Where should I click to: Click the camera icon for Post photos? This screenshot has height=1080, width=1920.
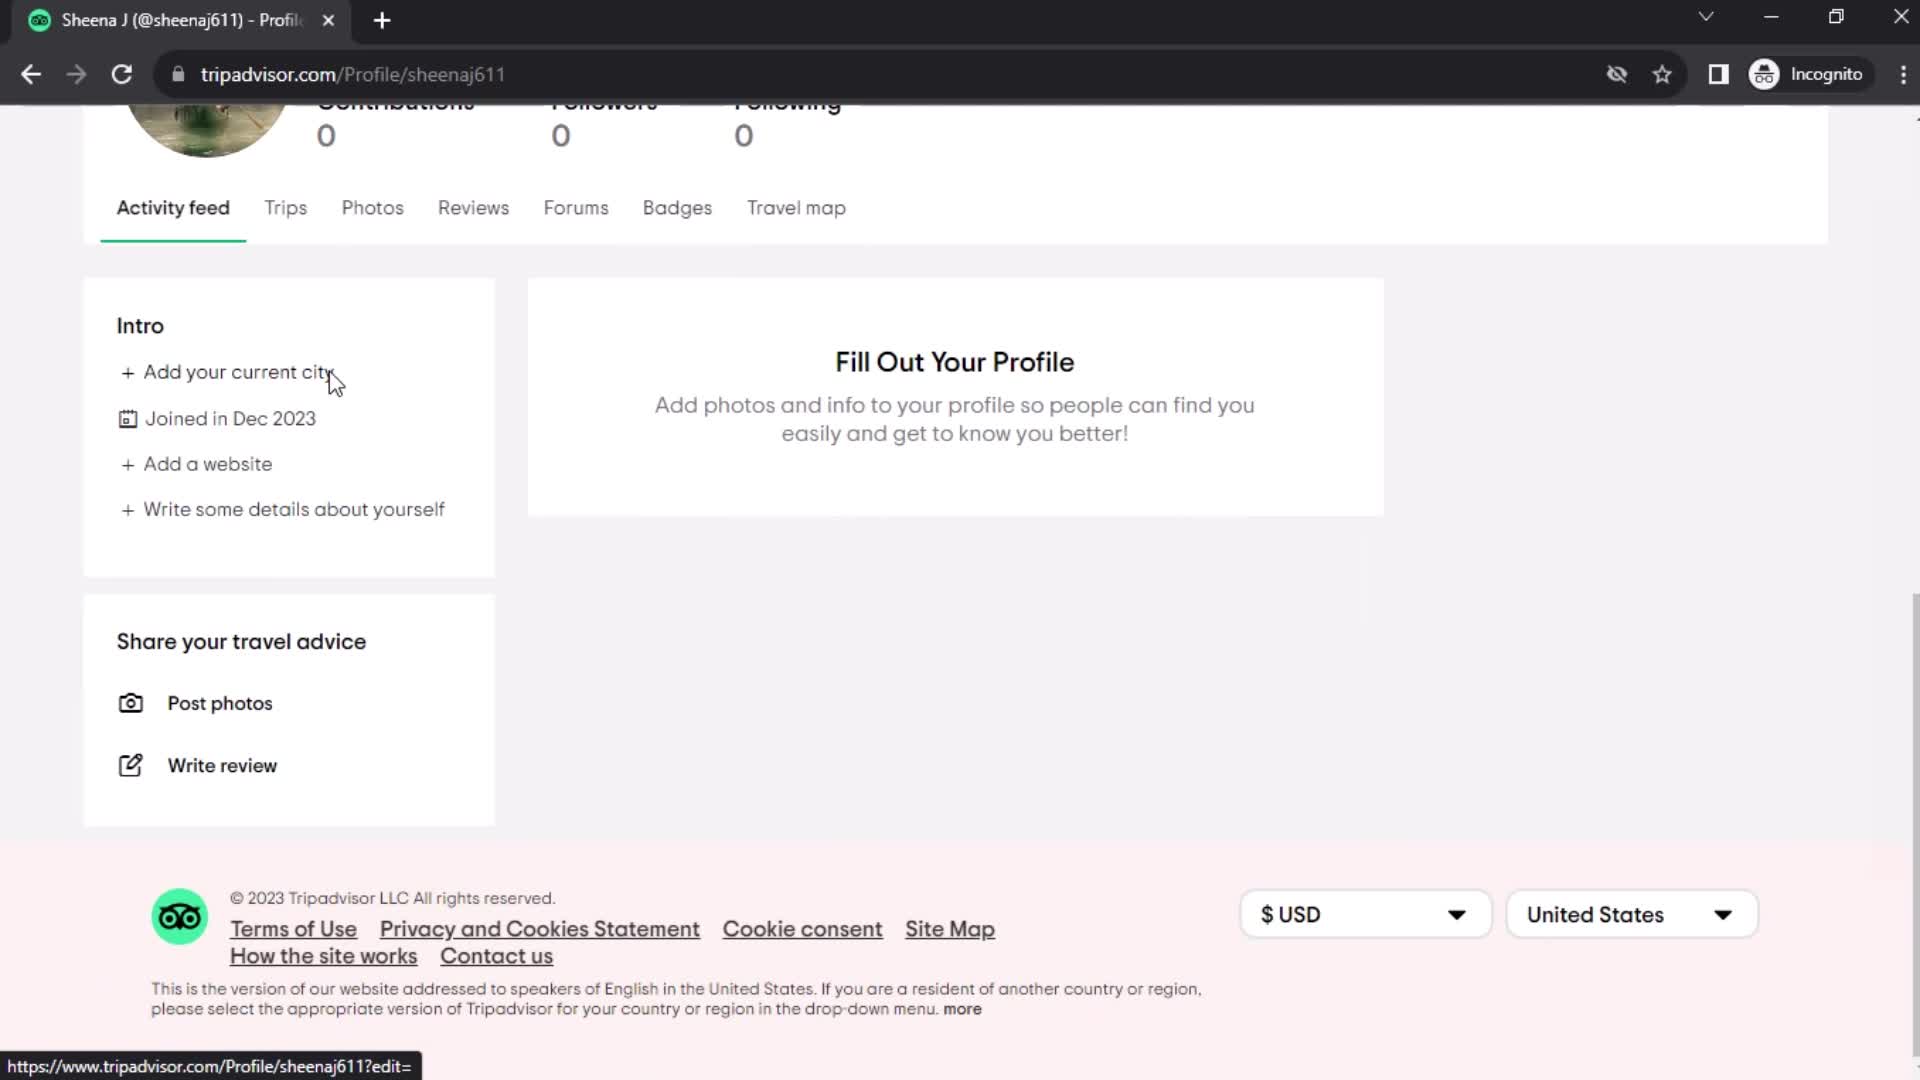pos(131,703)
